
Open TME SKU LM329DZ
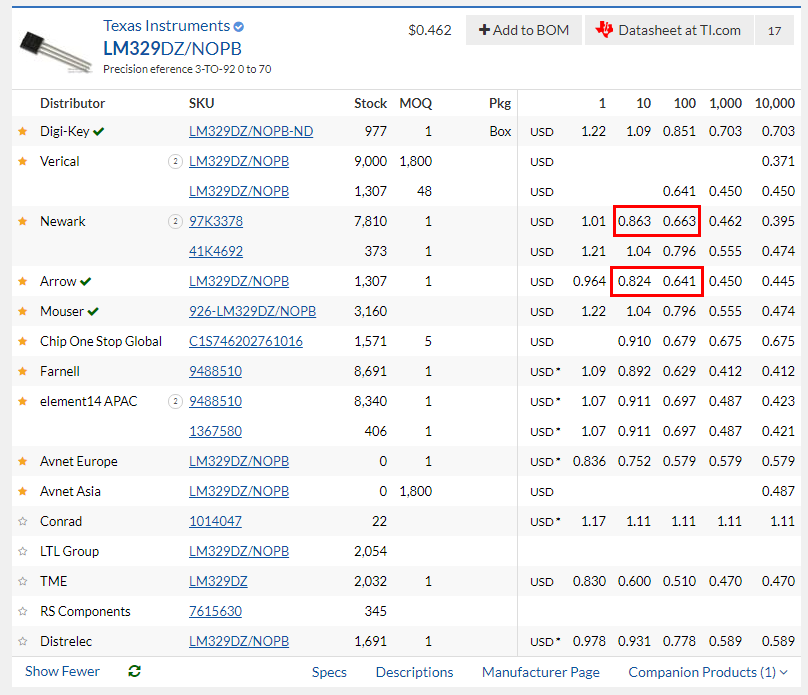(218, 581)
